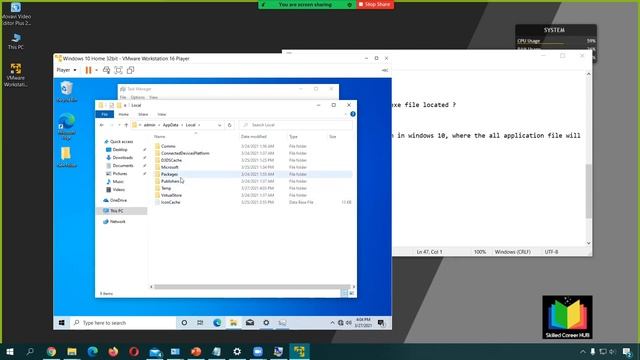Open Task View in the guest taskbar
Image resolution: width=640 pixels, height=360 pixels.
click(200, 322)
